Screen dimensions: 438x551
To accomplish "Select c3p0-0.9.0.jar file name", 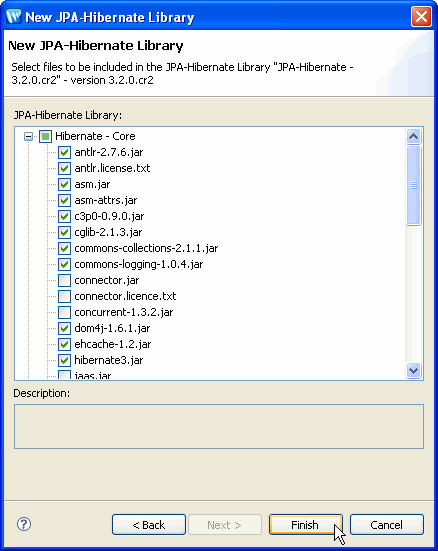I will pos(109,216).
